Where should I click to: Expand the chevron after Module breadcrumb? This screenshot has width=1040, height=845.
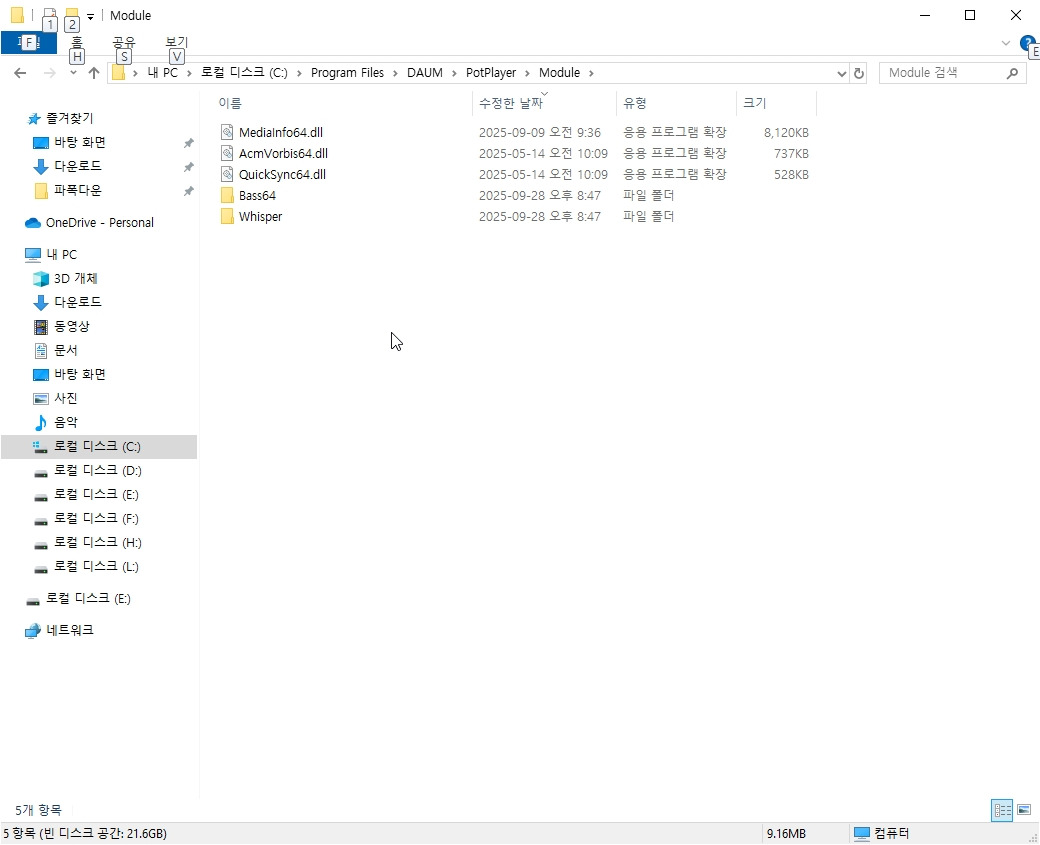591,73
